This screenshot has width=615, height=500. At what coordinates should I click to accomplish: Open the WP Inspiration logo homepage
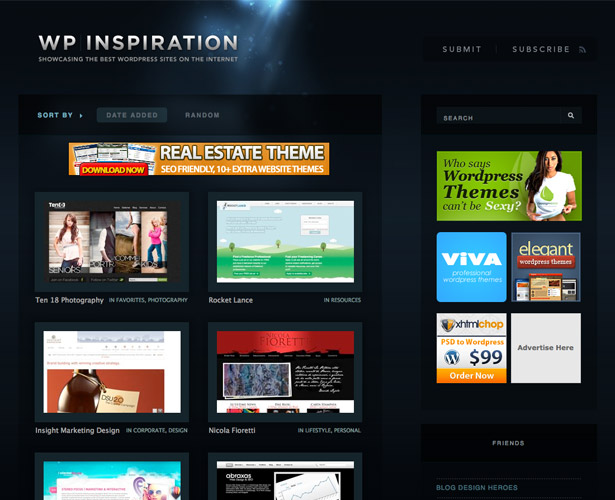point(138,48)
